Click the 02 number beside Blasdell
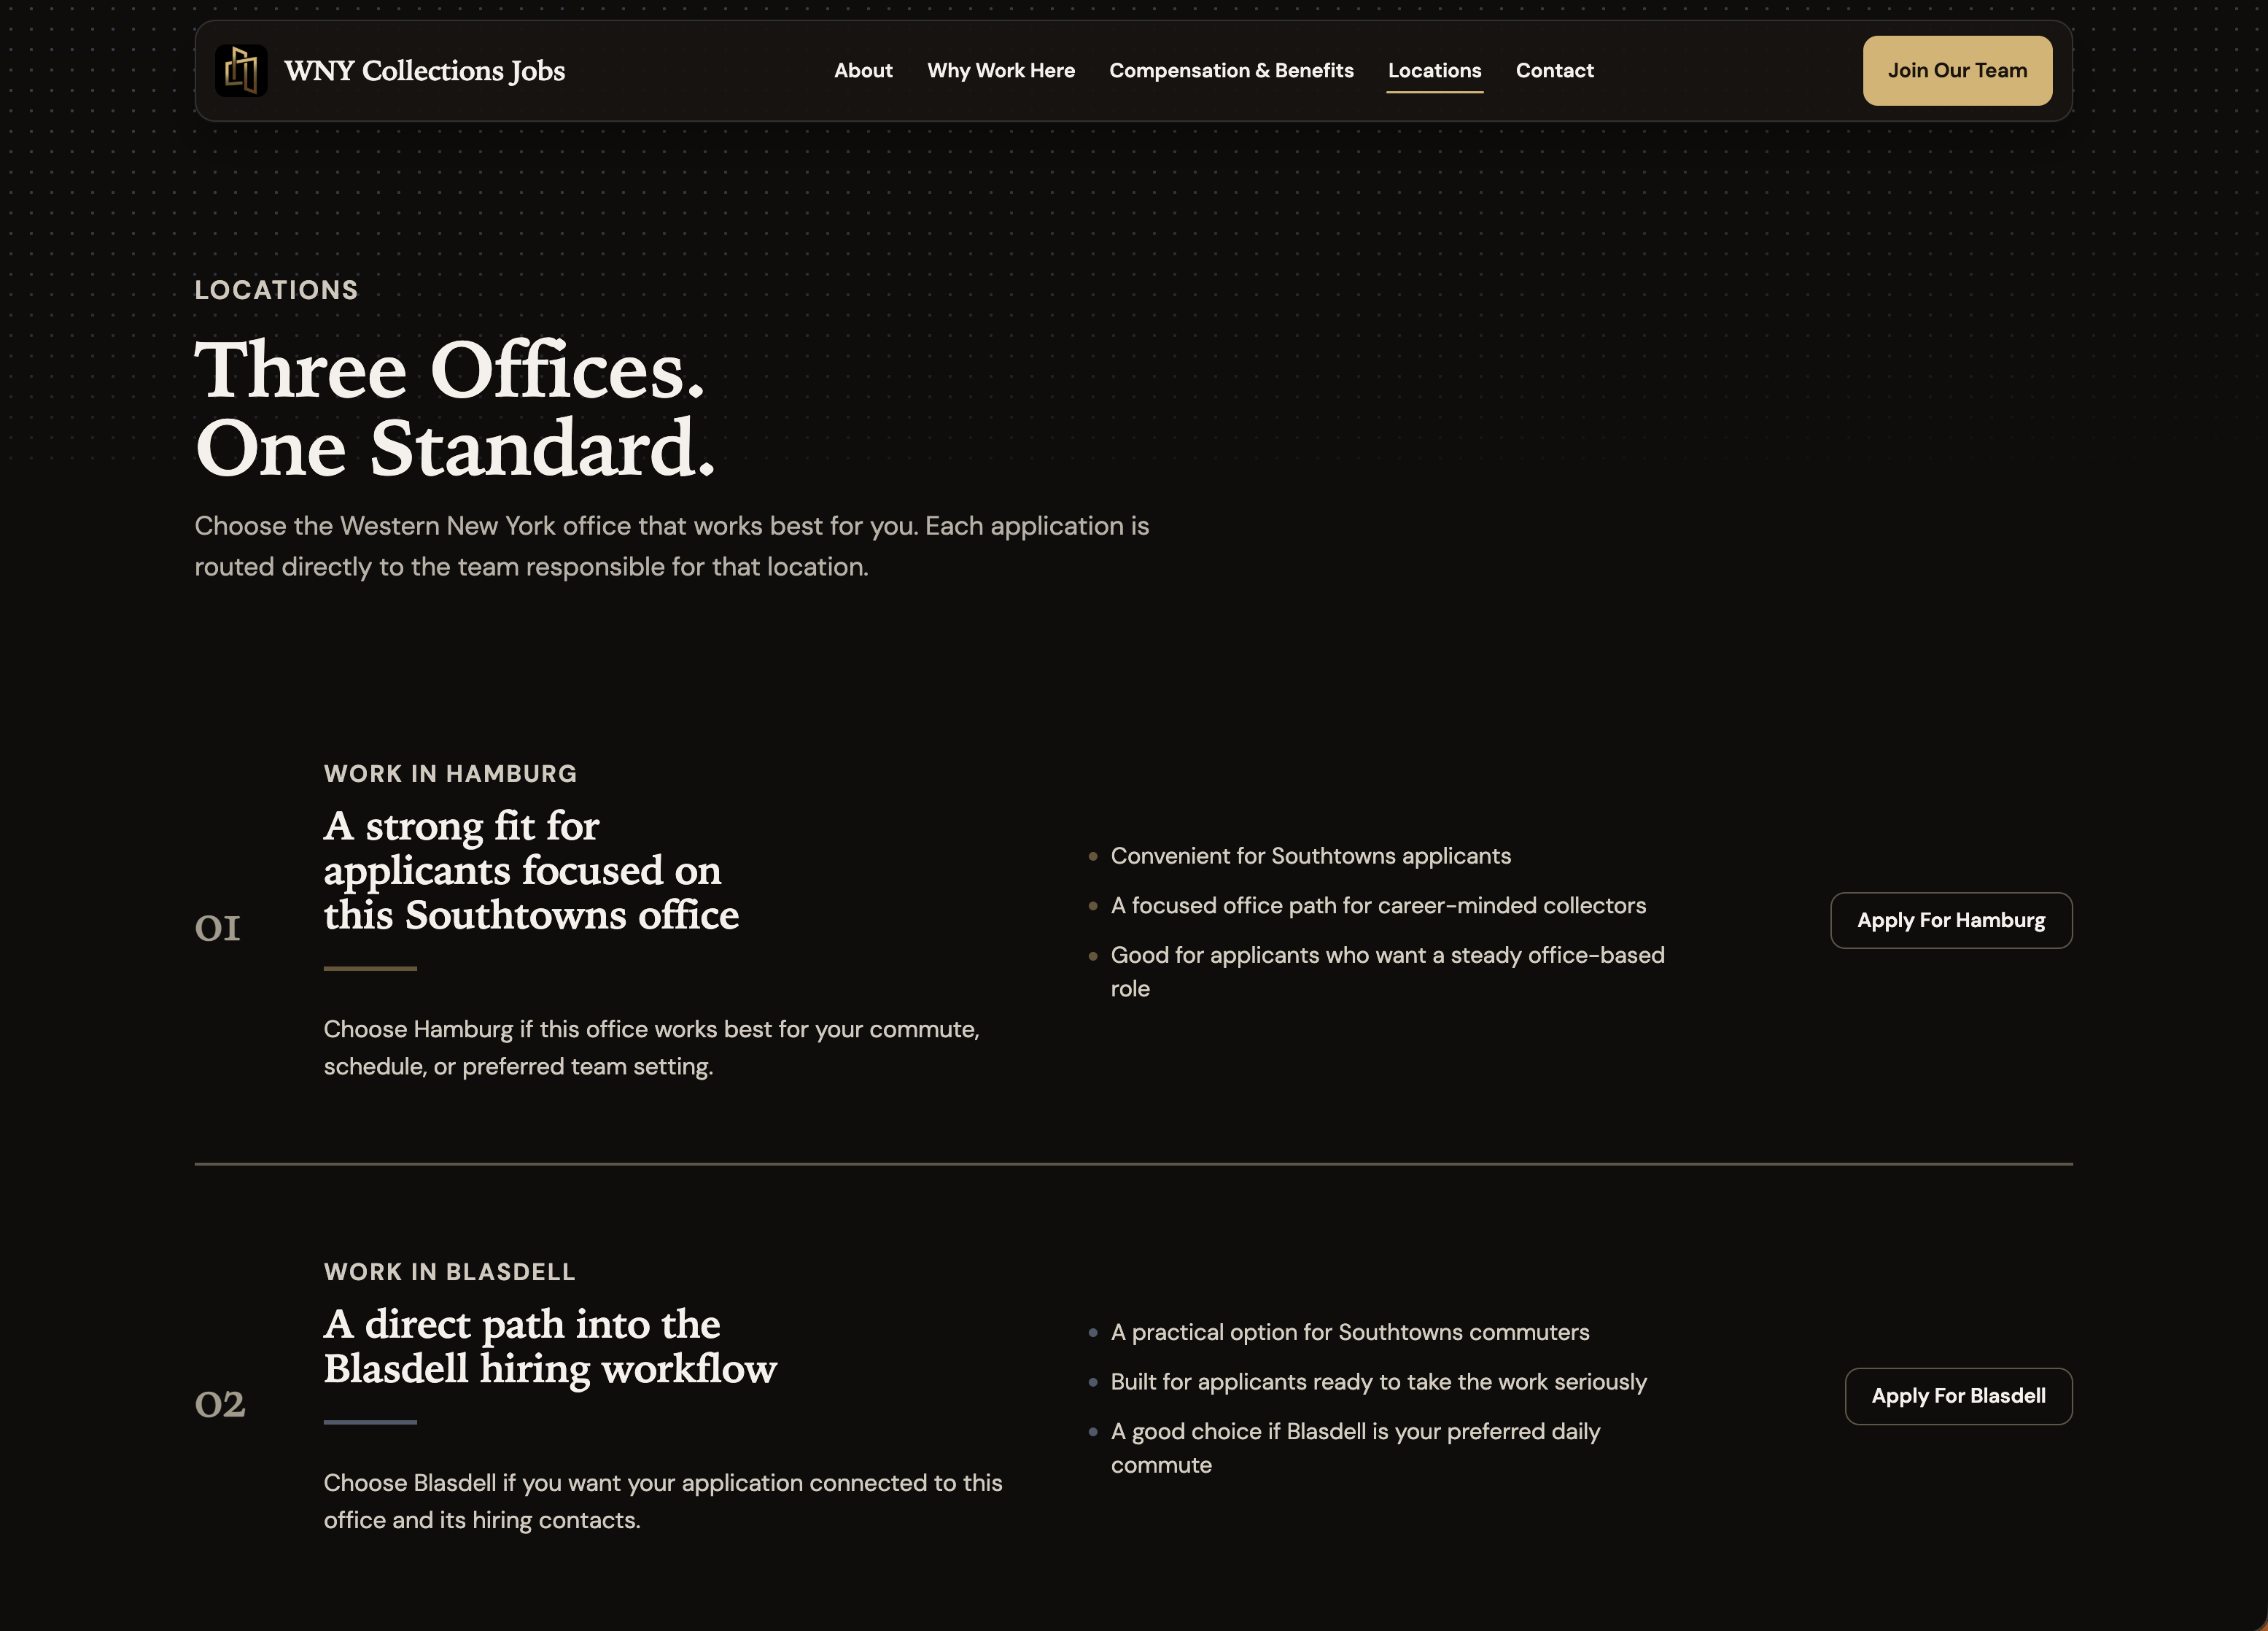Image resolution: width=2268 pixels, height=1631 pixels. pos(219,1404)
